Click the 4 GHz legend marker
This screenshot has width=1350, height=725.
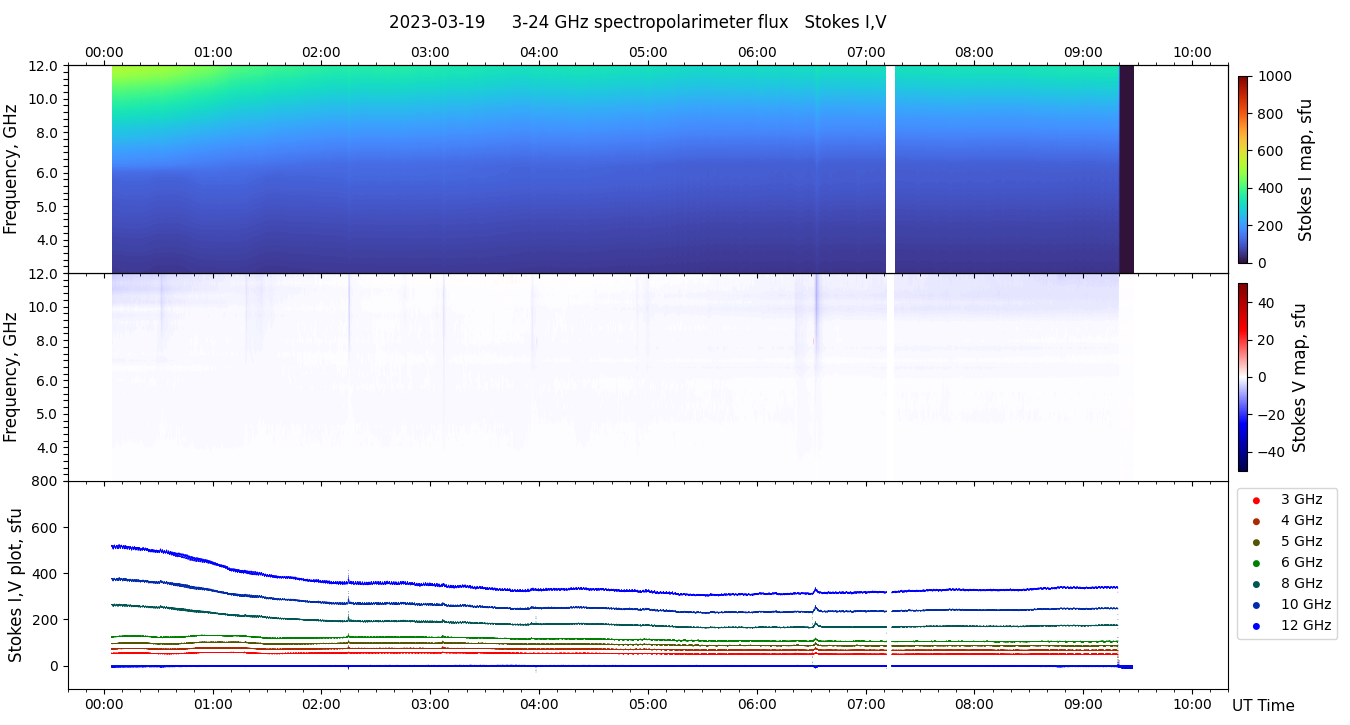coord(1256,521)
